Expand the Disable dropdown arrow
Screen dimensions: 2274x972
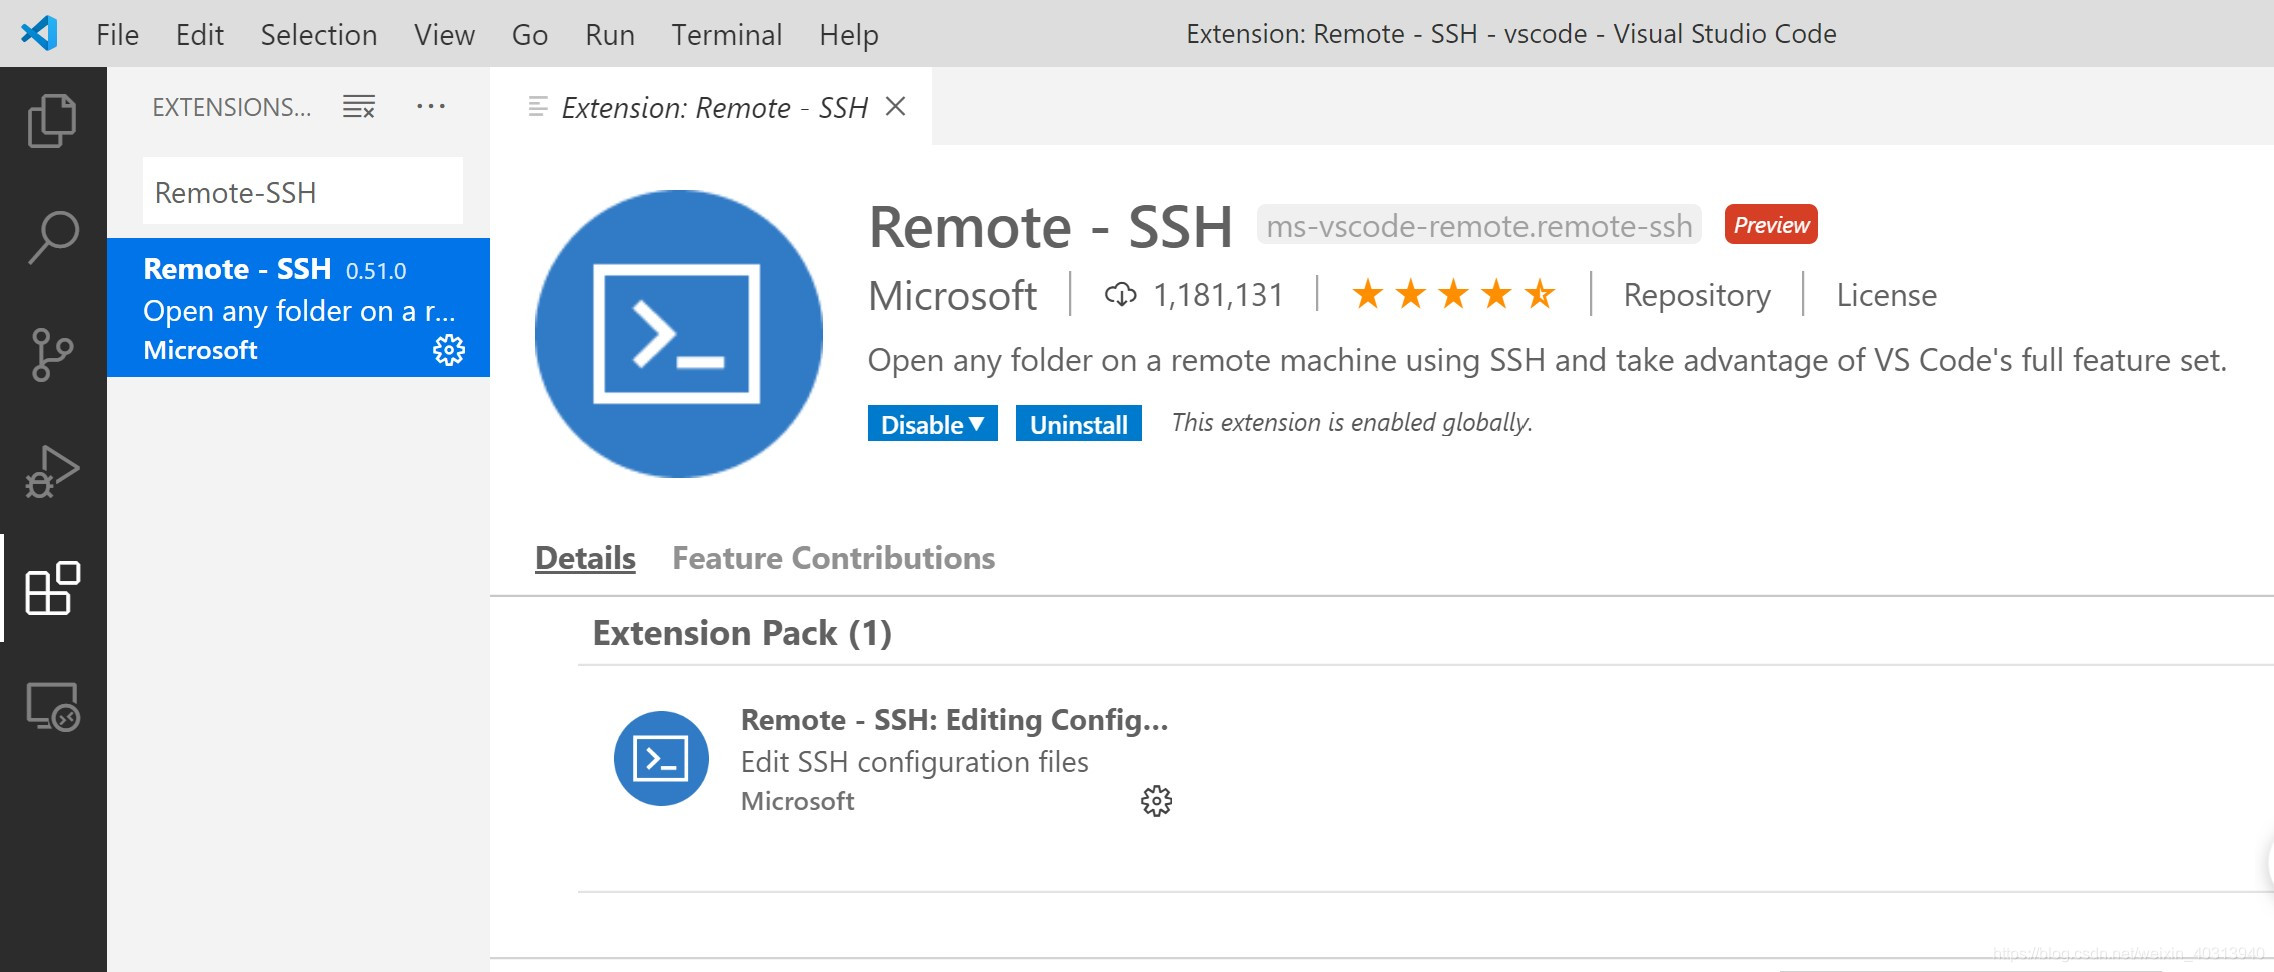click(977, 424)
